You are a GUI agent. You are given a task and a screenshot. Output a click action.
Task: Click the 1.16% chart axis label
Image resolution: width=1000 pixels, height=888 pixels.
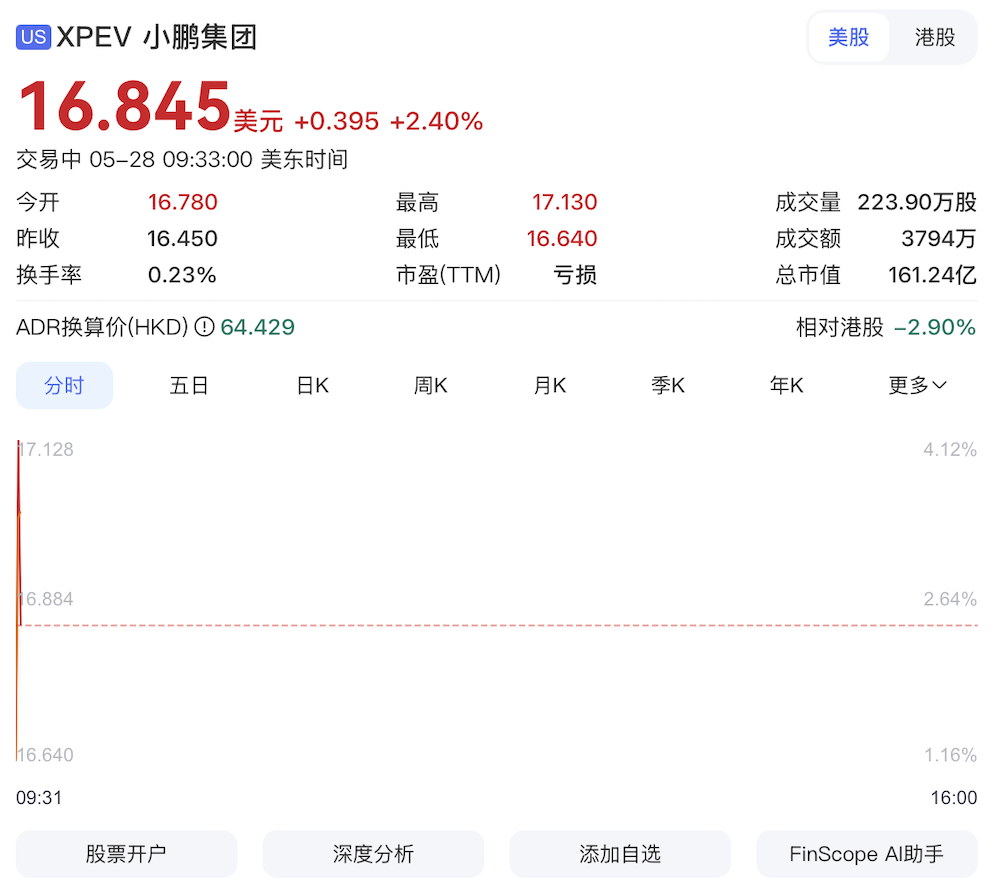pos(951,755)
